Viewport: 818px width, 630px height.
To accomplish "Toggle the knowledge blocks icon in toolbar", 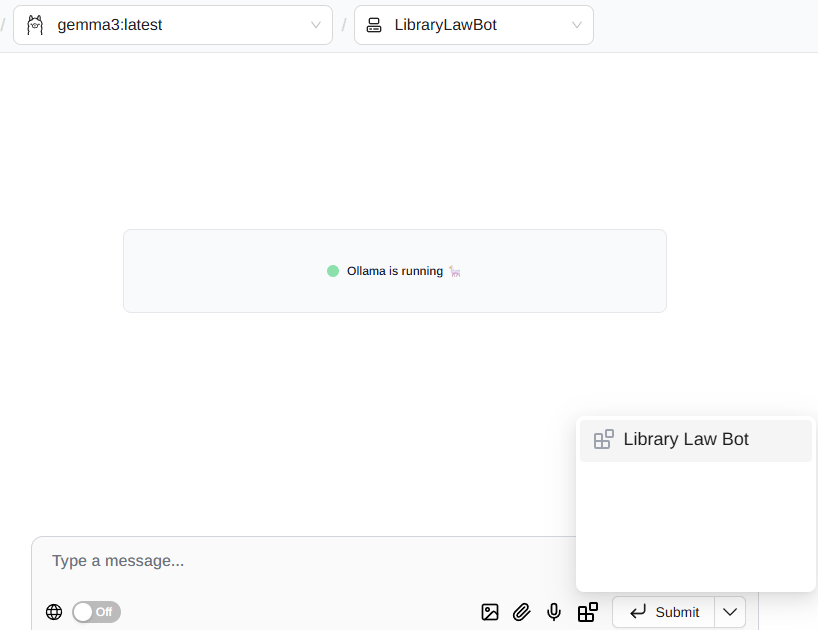I will pos(588,612).
